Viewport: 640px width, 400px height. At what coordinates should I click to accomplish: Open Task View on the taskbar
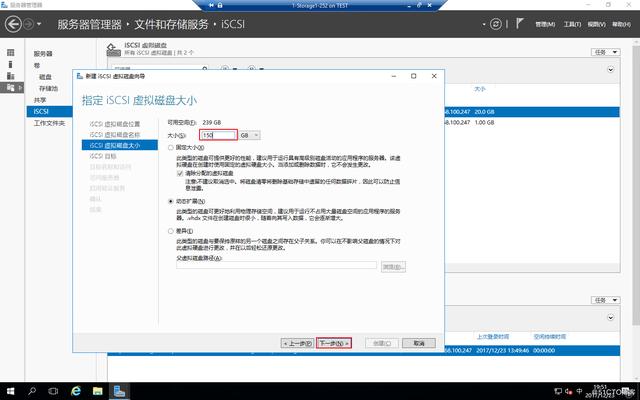pos(53,391)
